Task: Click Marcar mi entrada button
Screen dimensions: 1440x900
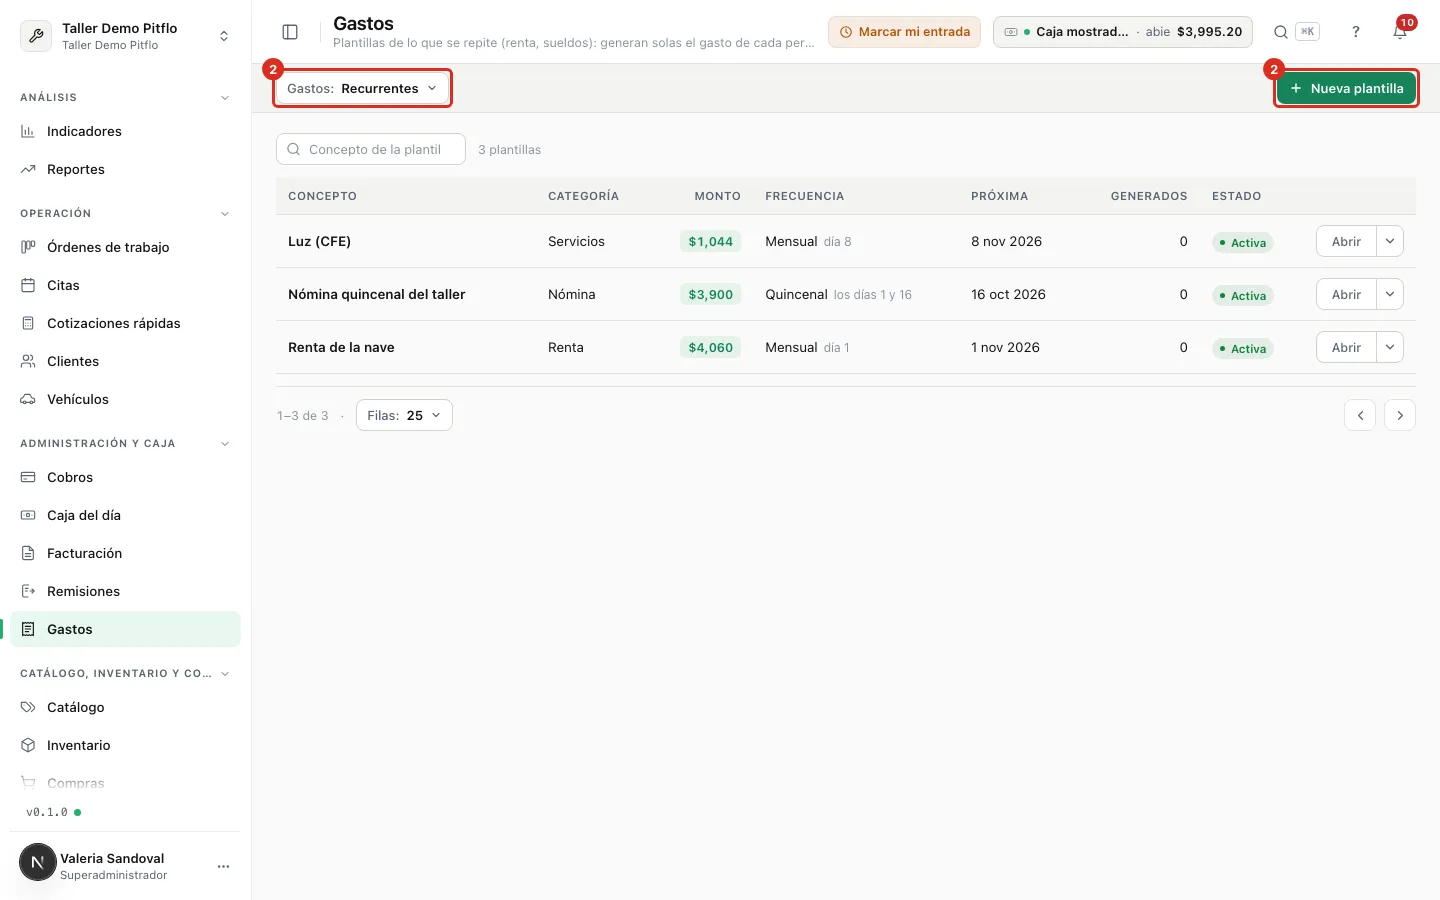Action: tap(904, 32)
